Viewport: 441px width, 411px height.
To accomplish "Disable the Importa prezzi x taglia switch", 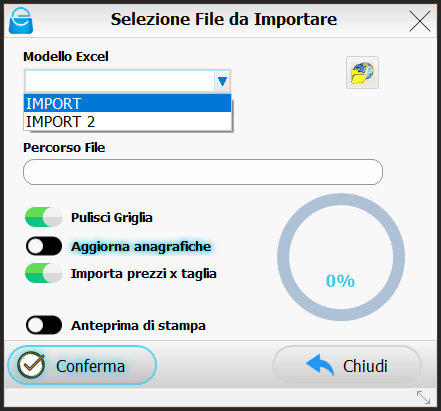I will tap(44, 273).
